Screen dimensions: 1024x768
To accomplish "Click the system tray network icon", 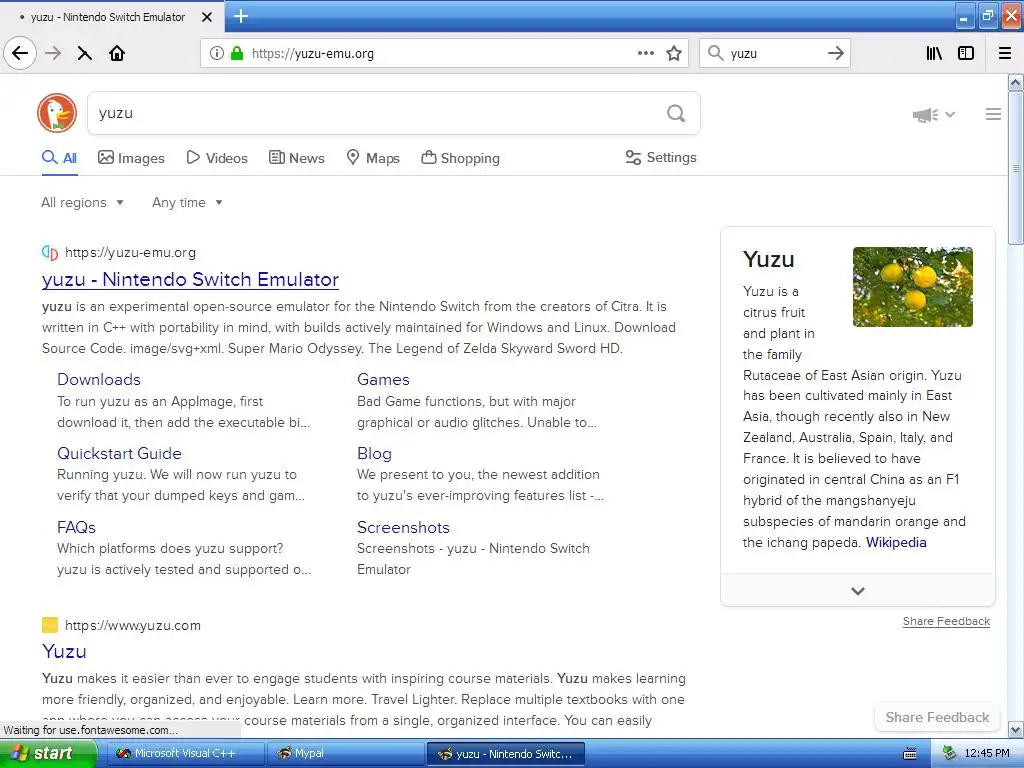I will 949,754.
